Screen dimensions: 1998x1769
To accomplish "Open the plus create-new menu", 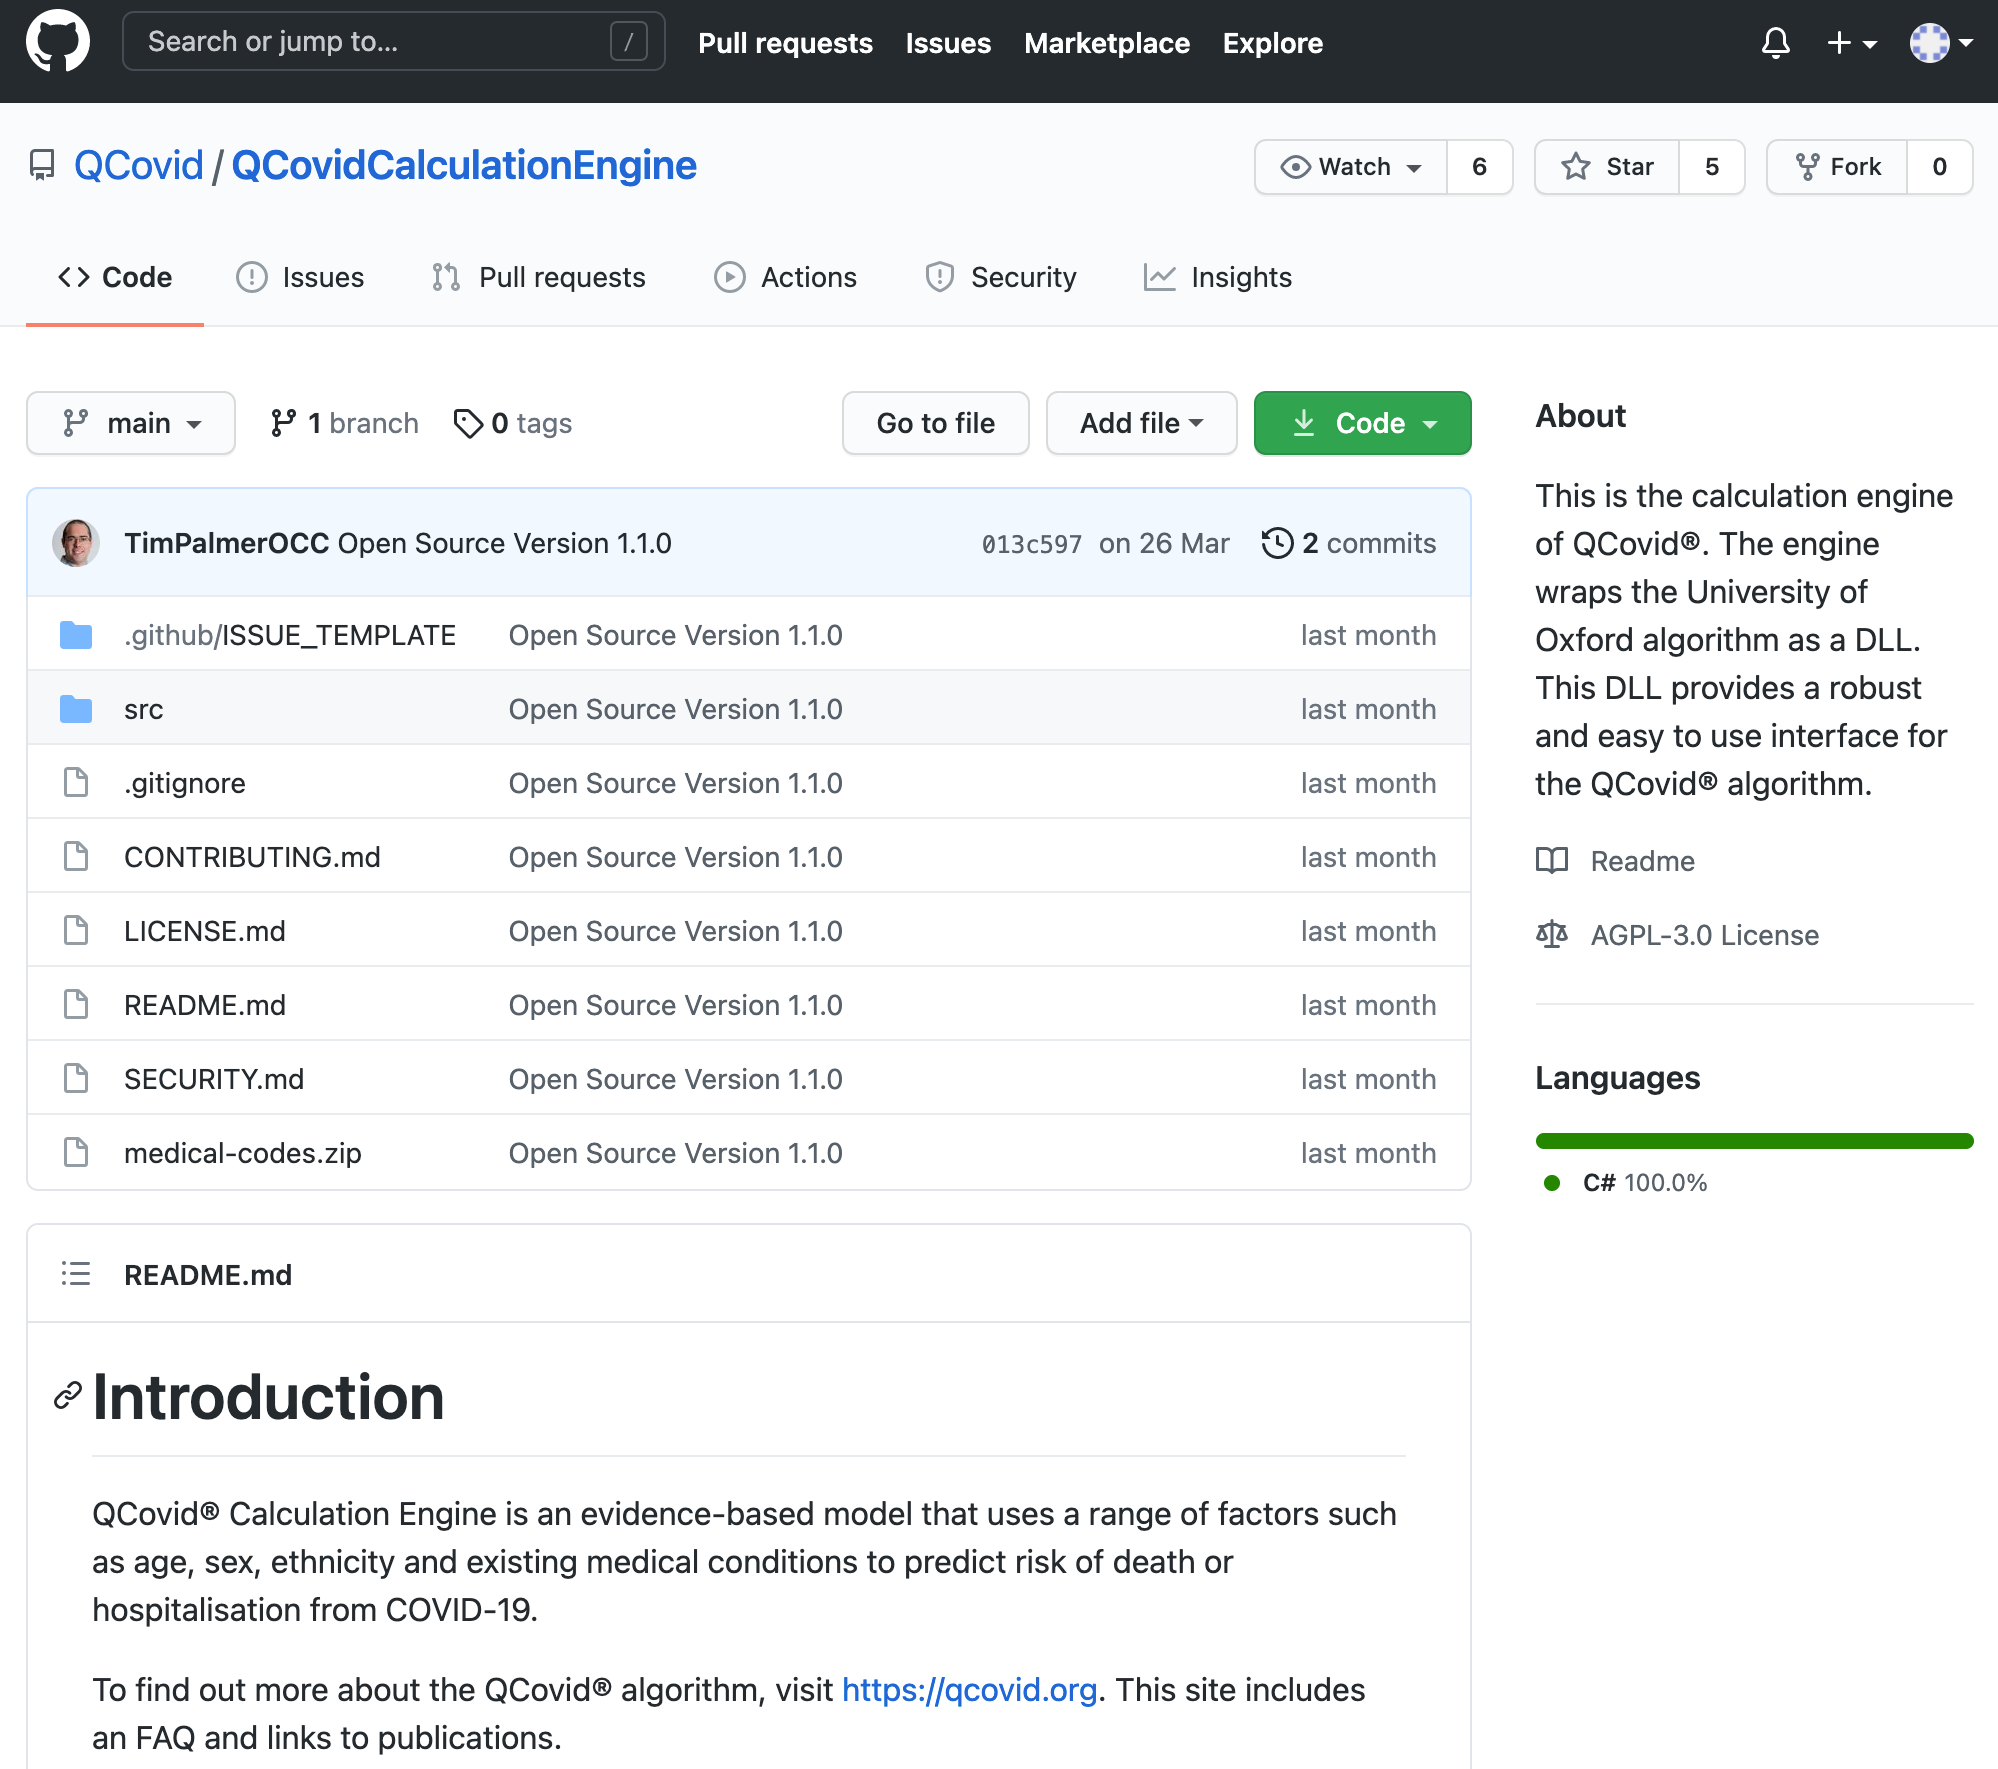I will click(x=1851, y=43).
